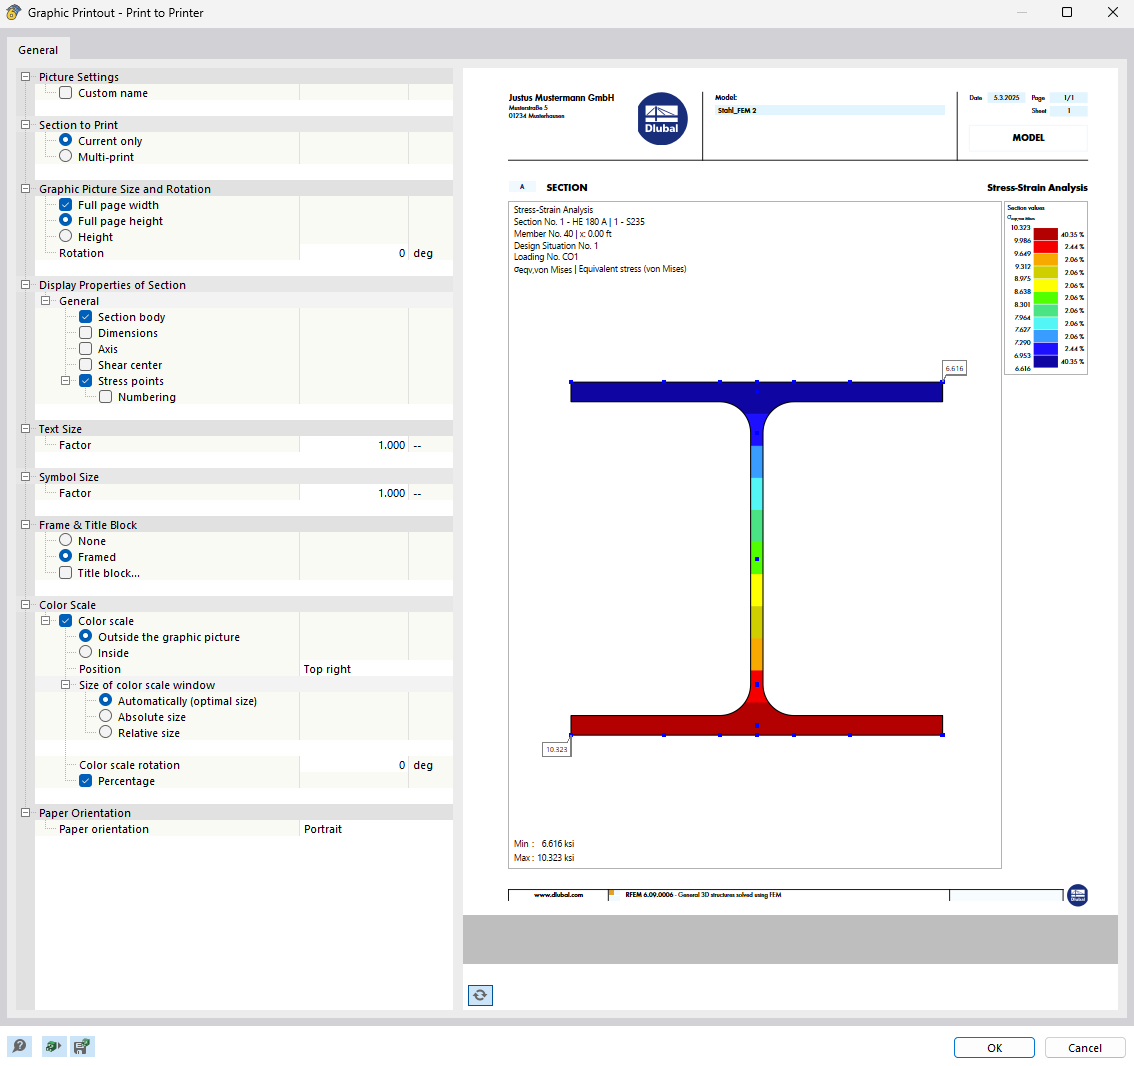1134x1066 pixels.
Task: Collapse Display Properties of Section
Action: (x=25, y=285)
